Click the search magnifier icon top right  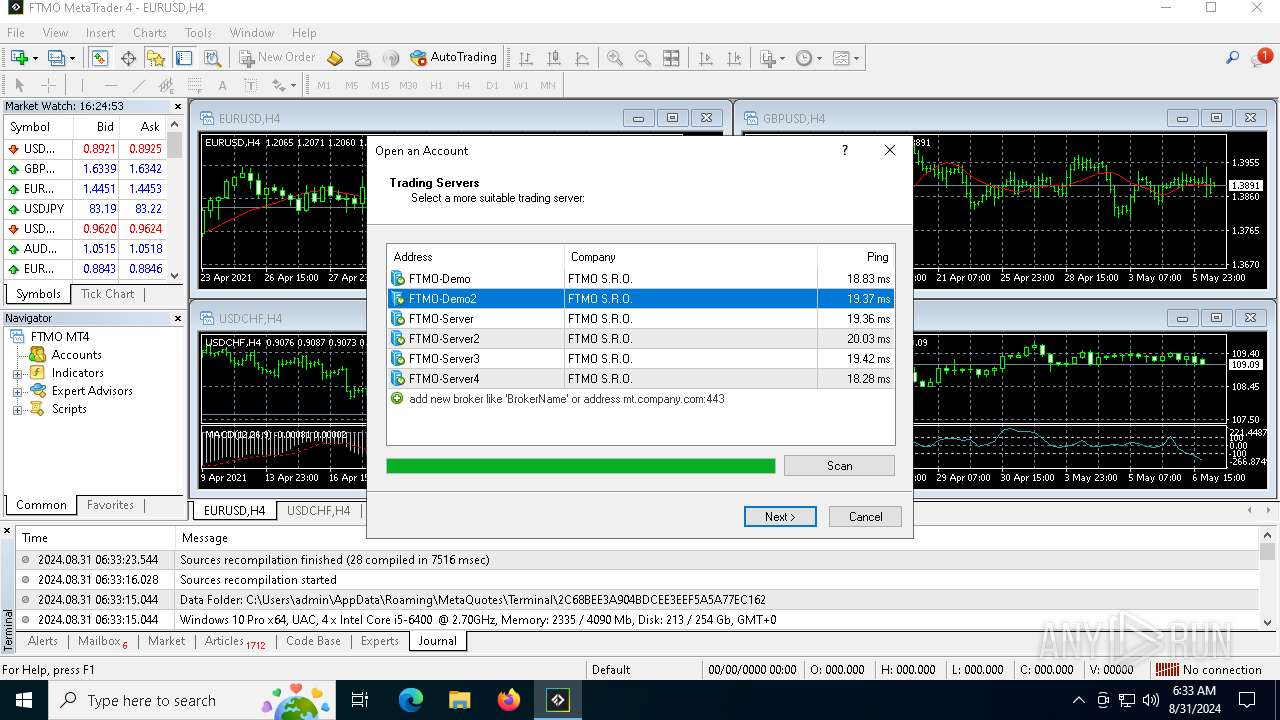[x=1232, y=58]
